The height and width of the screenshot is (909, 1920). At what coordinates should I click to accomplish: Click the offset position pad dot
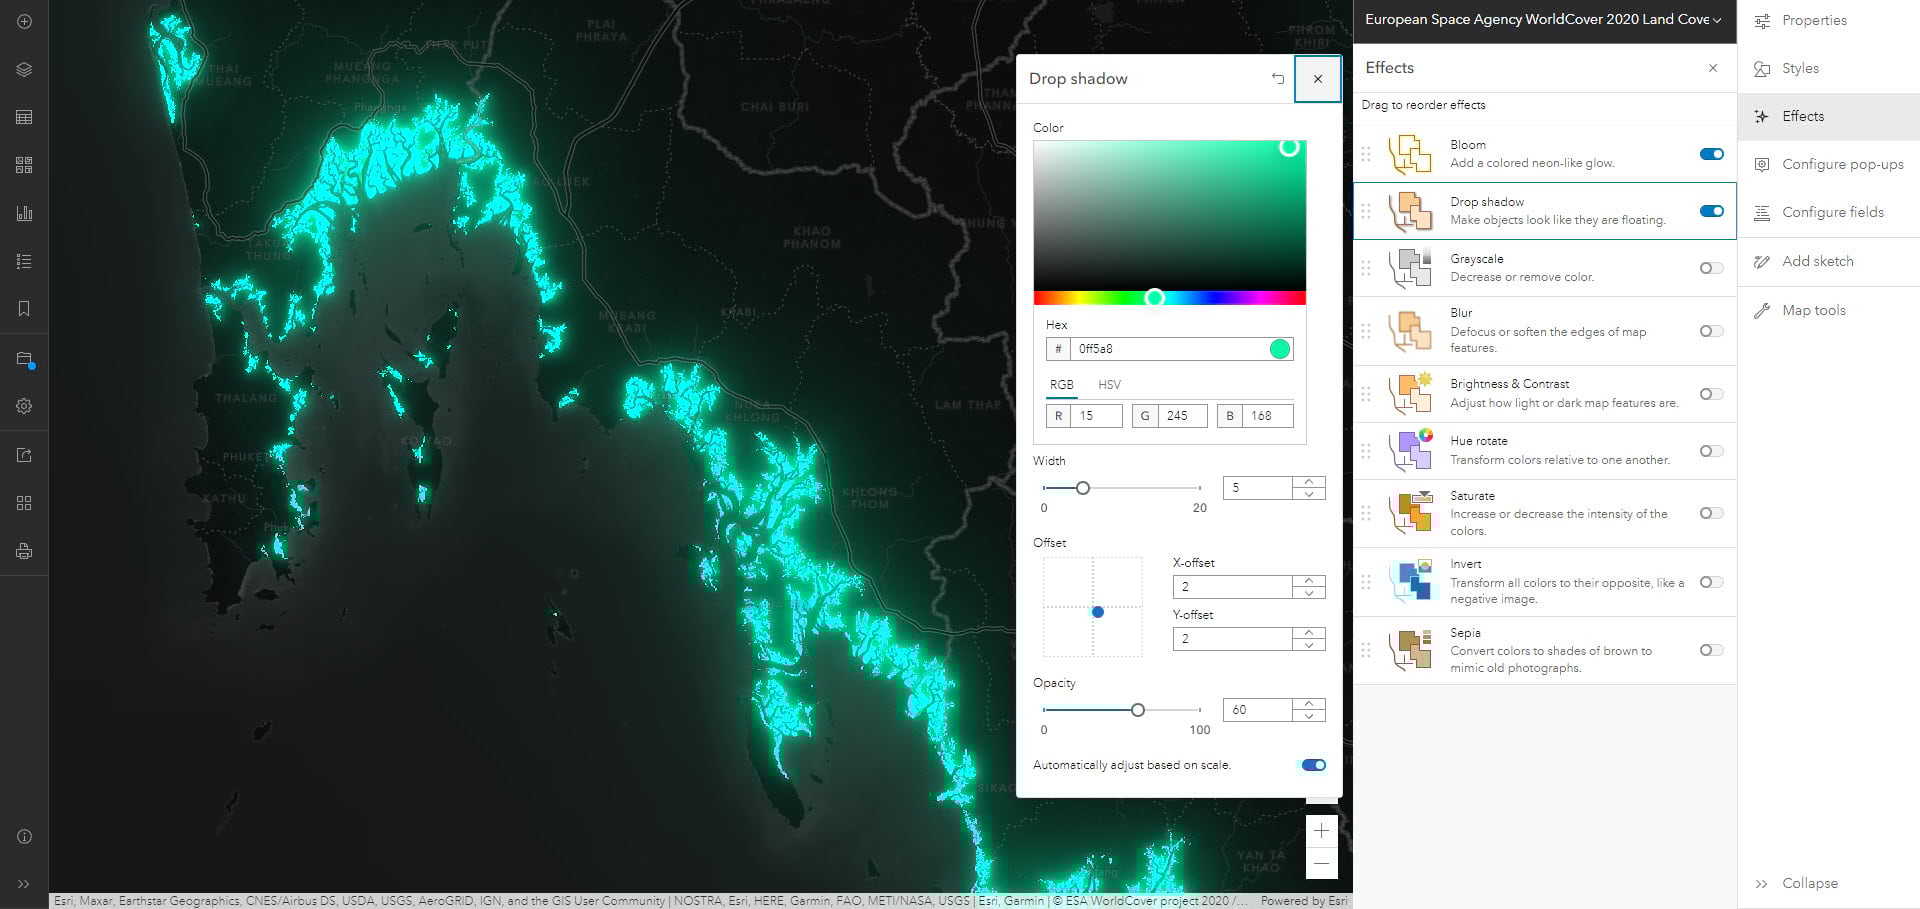(1098, 612)
